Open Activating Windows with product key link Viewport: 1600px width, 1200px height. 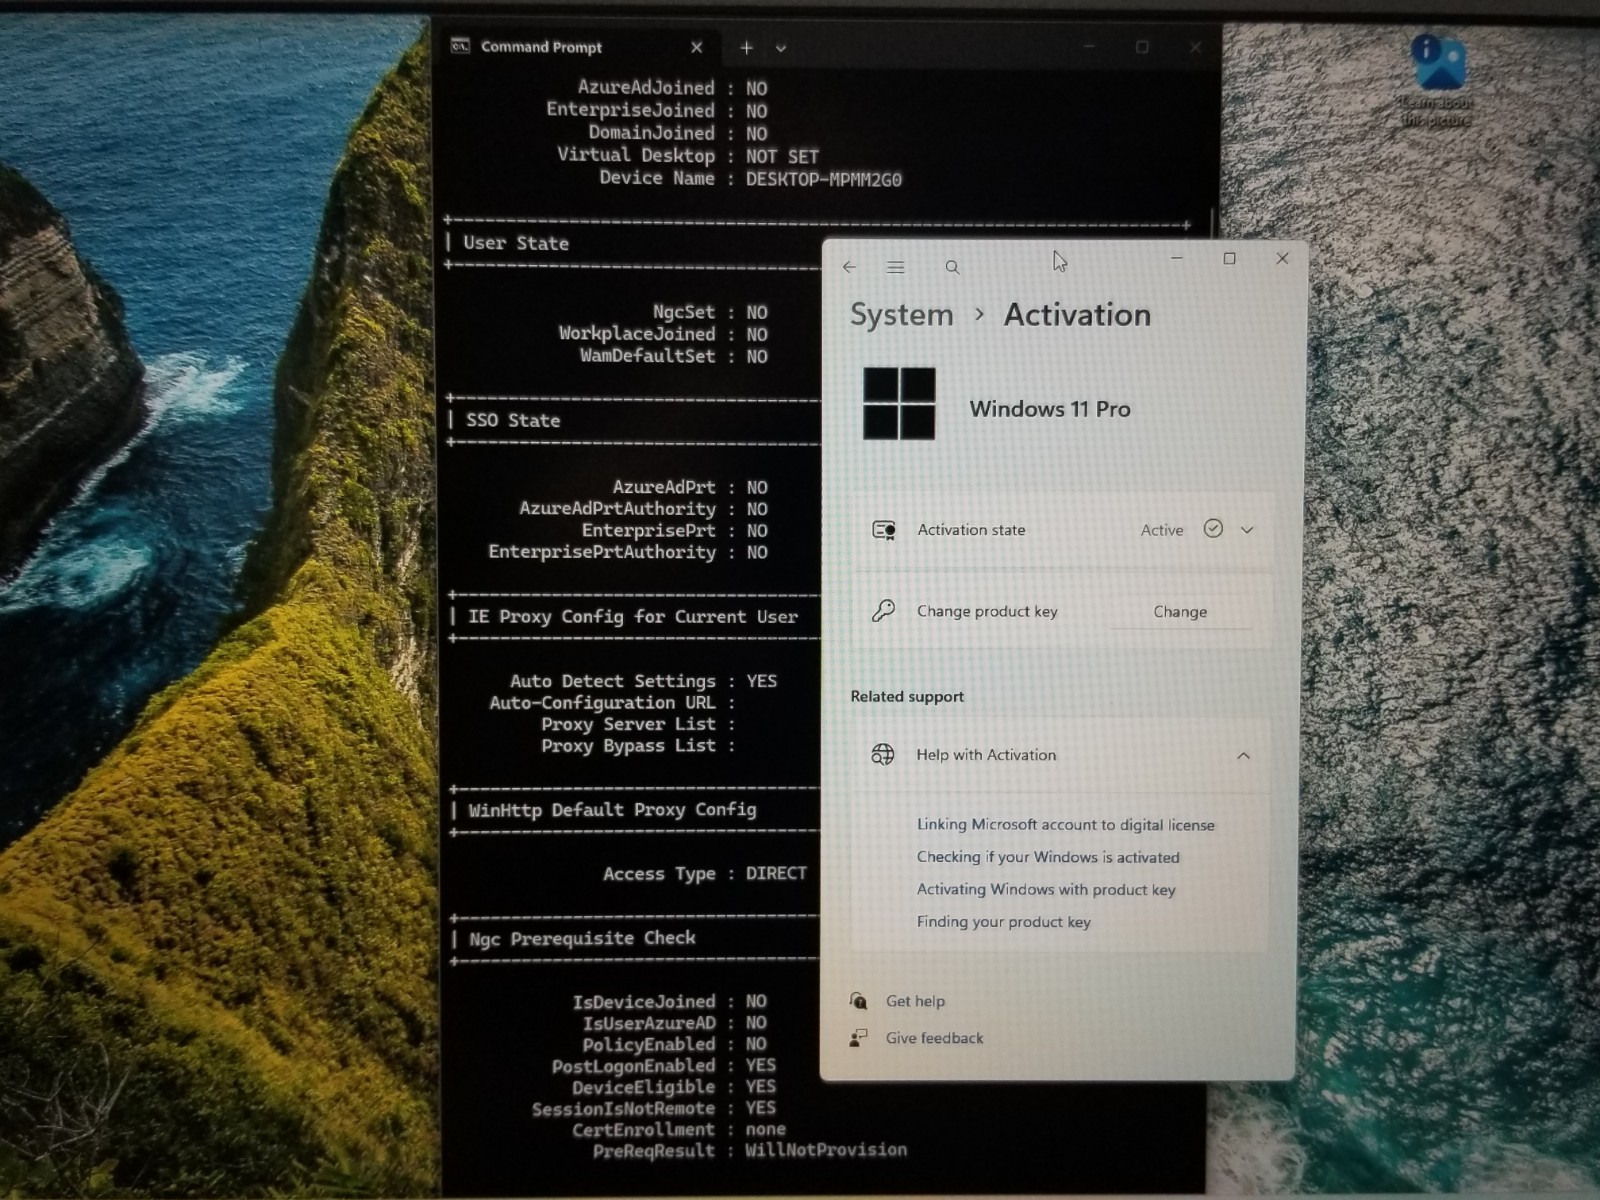[1046, 889]
